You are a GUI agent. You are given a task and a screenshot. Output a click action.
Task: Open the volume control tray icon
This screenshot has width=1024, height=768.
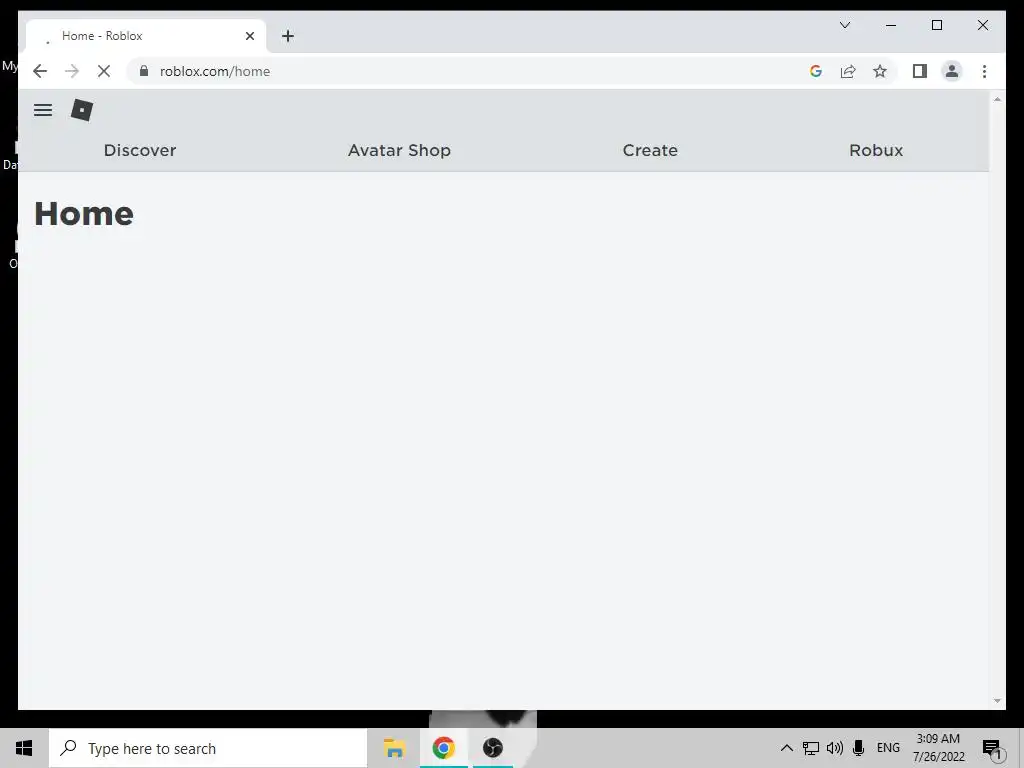pos(835,748)
